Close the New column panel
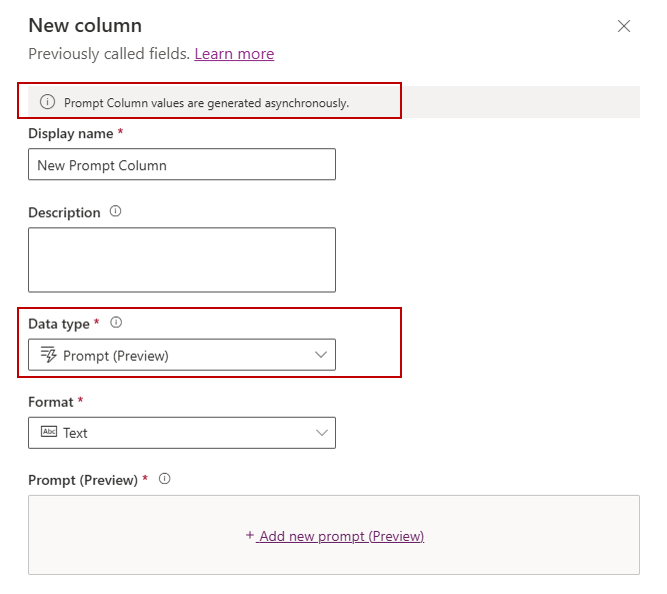 coord(624,26)
